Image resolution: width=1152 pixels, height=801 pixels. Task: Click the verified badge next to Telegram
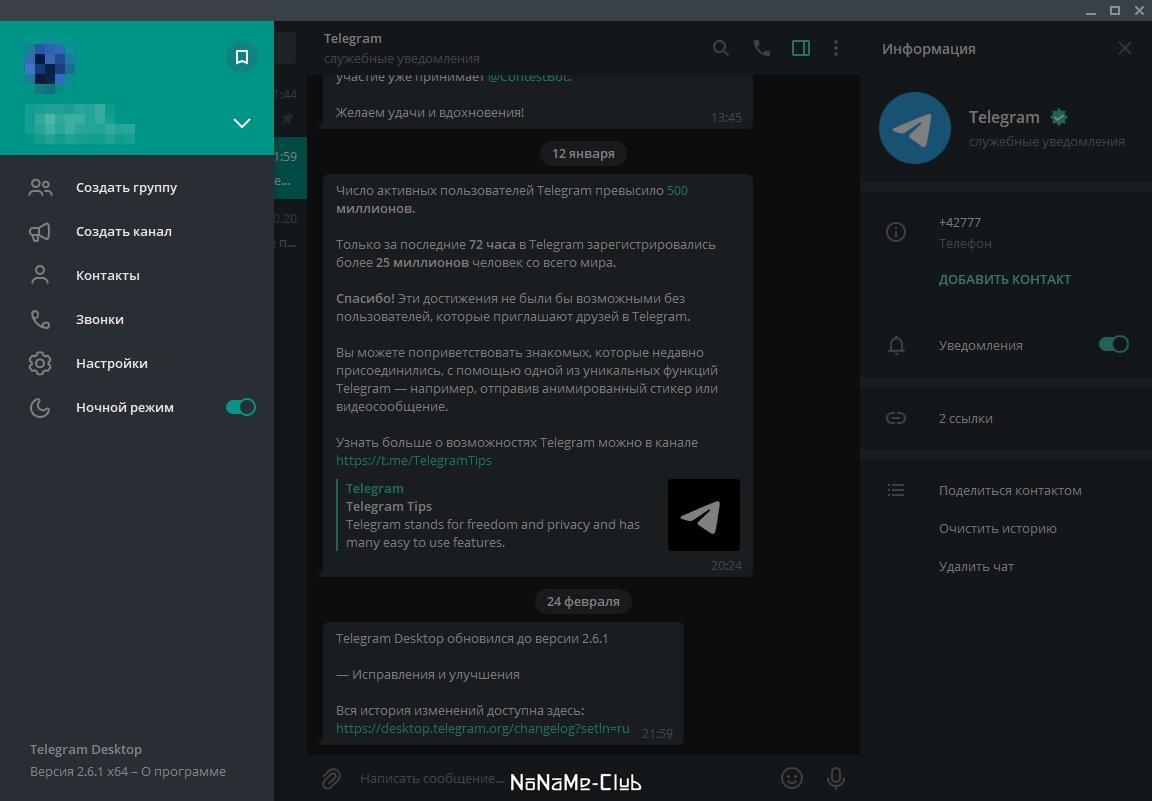pos(1059,117)
